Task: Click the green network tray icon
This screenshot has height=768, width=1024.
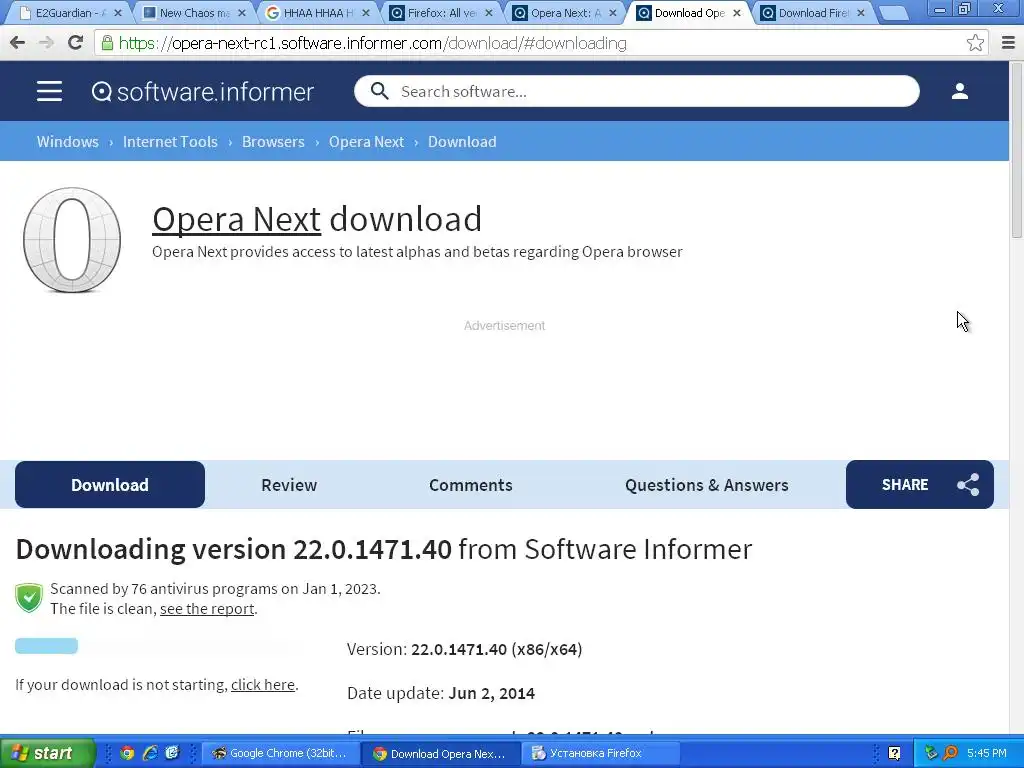Action: [931, 753]
